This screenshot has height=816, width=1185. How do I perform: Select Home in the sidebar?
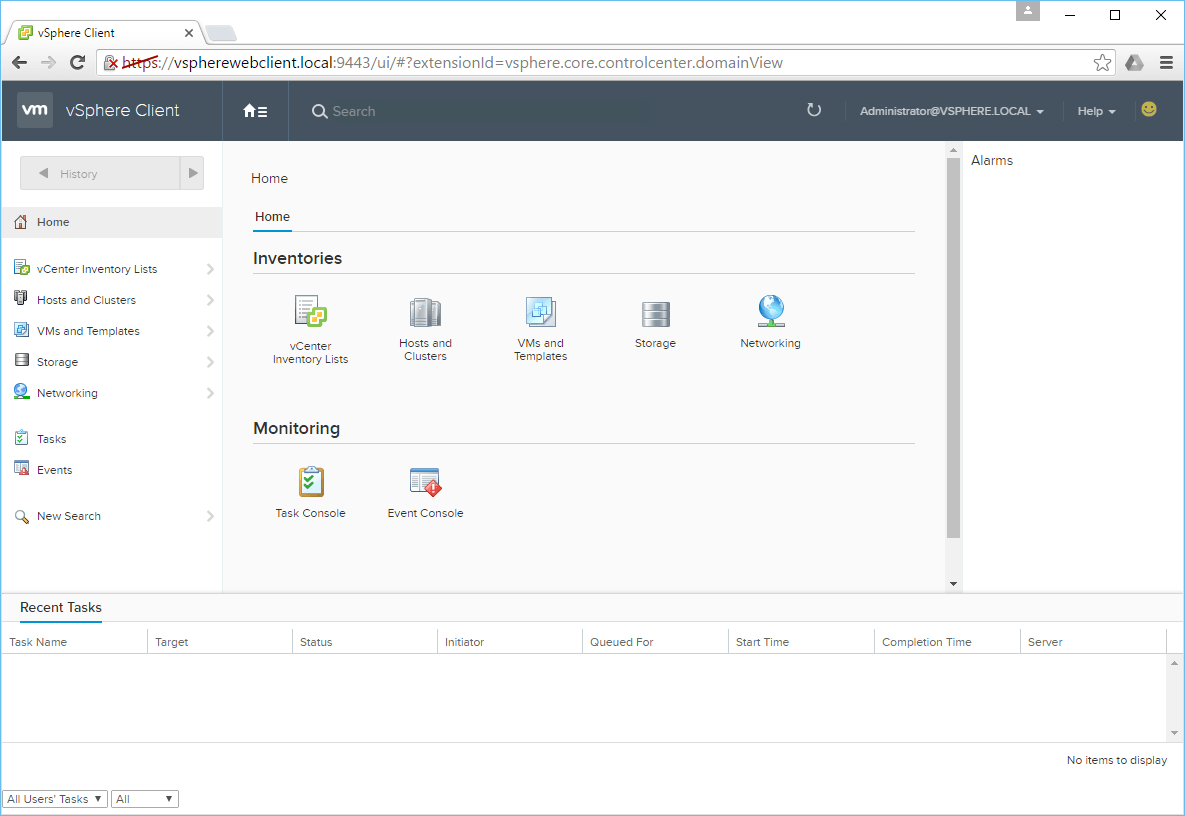pos(112,222)
